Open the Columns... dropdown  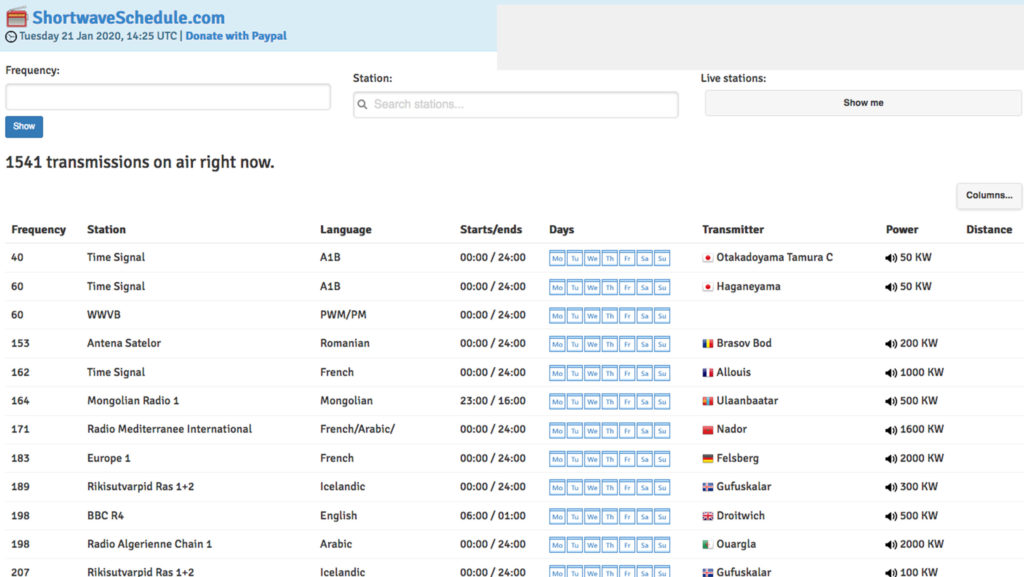click(x=989, y=196)
